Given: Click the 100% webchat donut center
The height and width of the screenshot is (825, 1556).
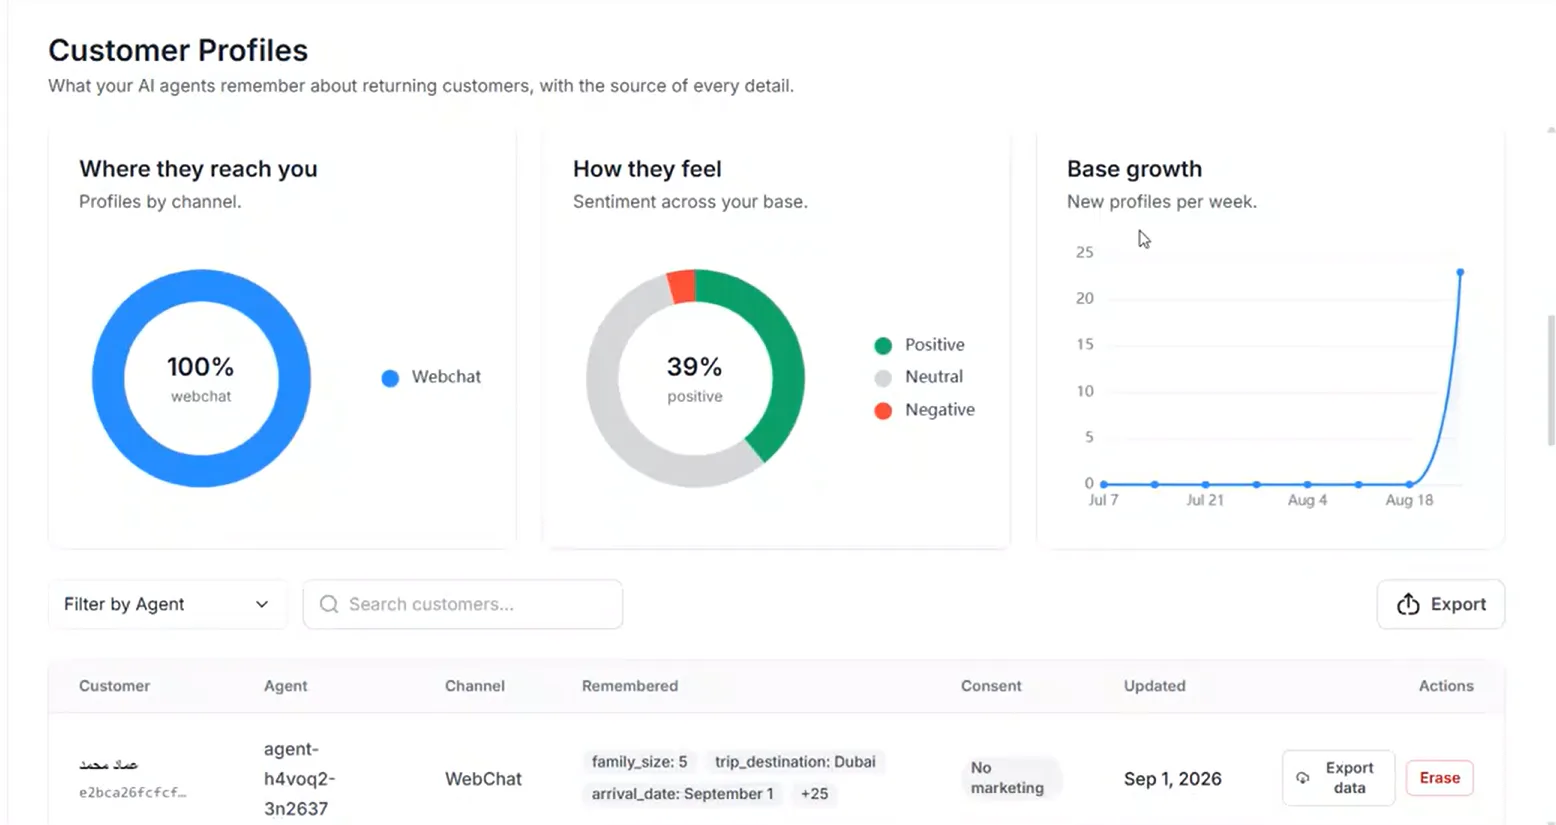Looking at the screenshot, I should coord(201,378).
